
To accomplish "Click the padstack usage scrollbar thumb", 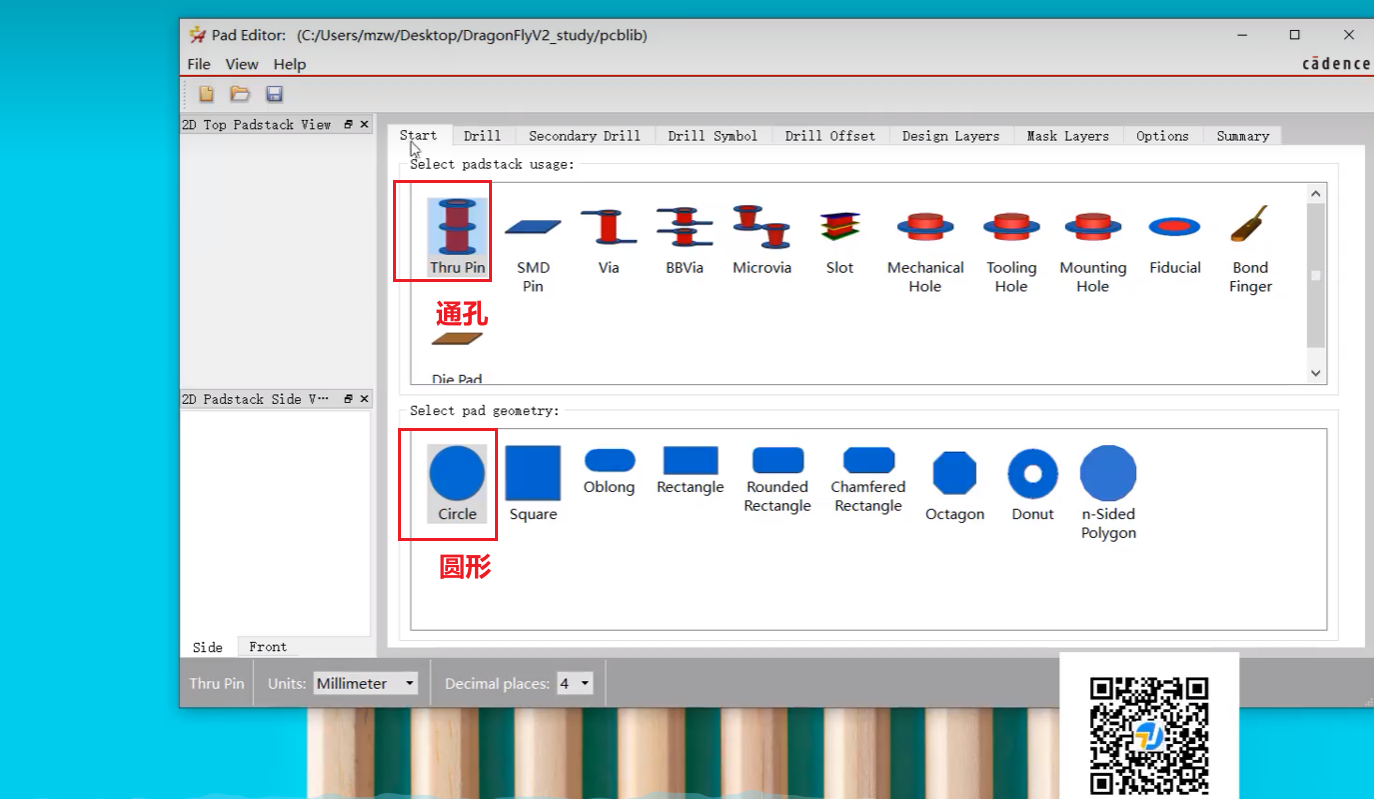I will click(1316, 276).
